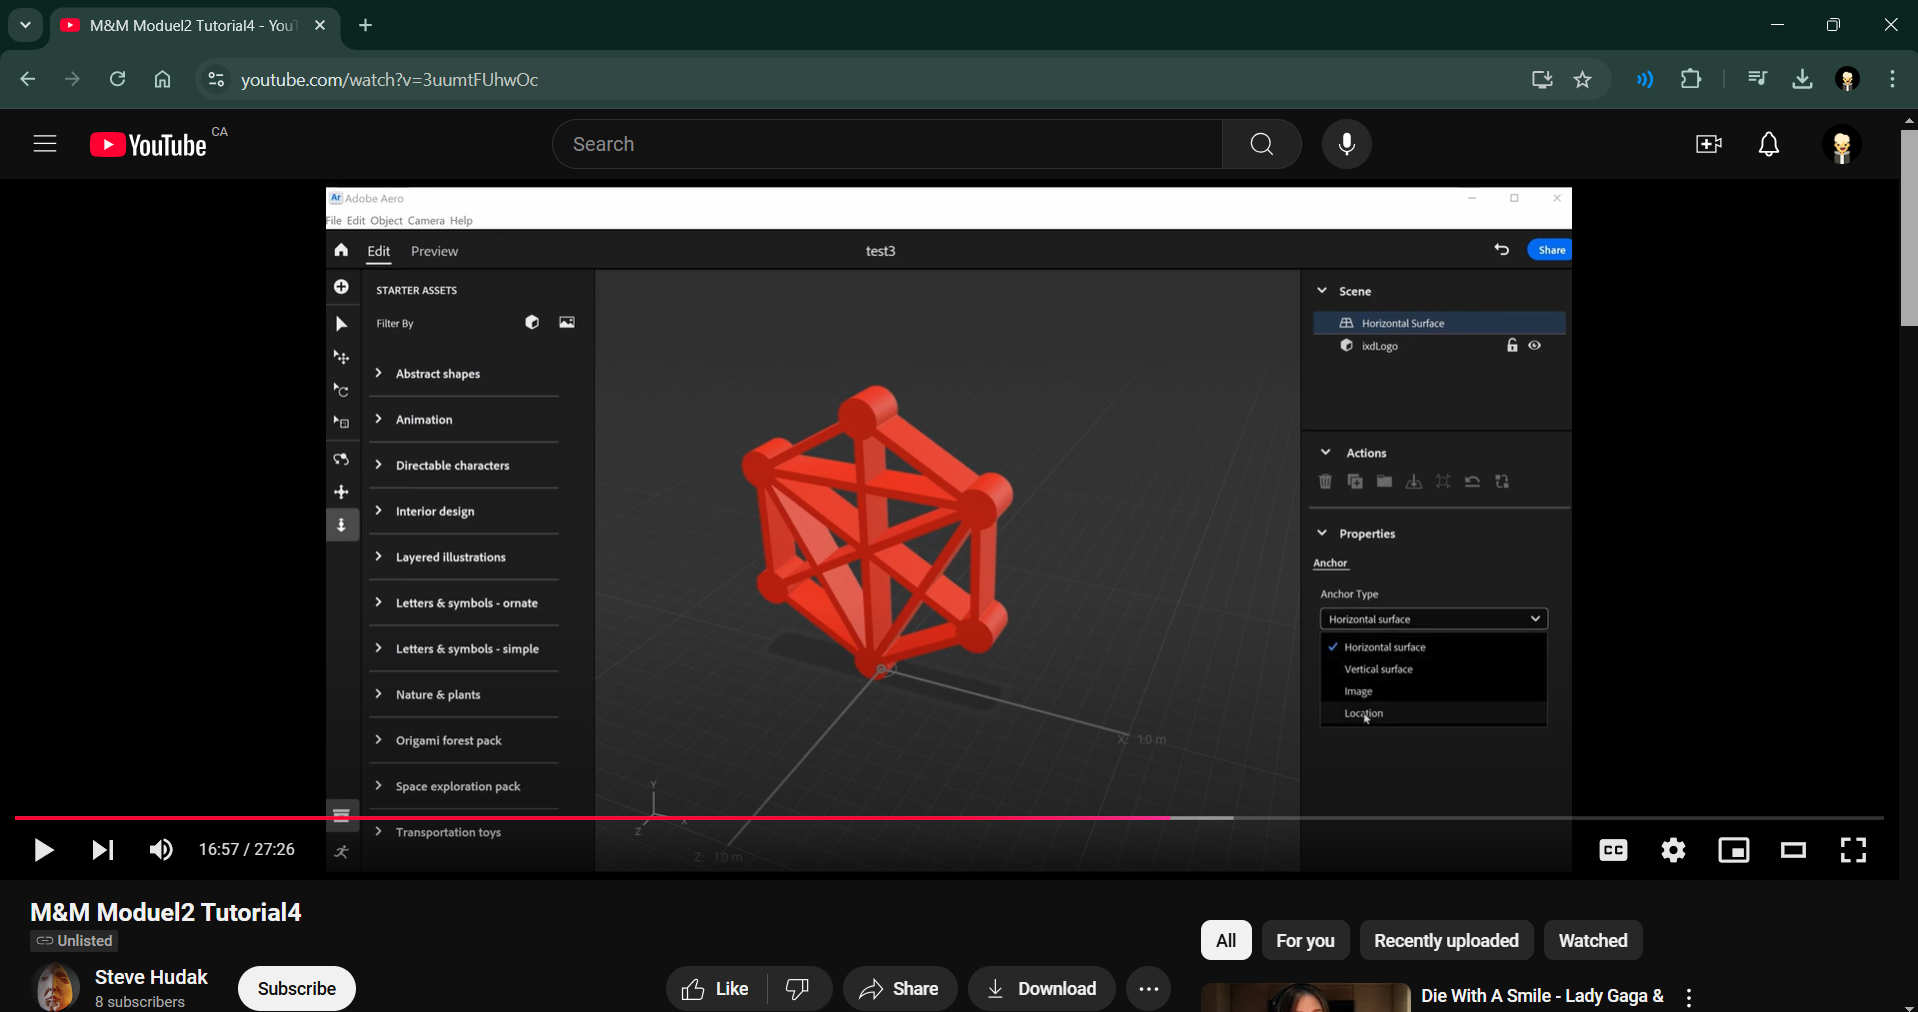Toggle visibility of the ixdLogo layer
This screenshot has height=1012, width=1918.
pos(1536,345)
